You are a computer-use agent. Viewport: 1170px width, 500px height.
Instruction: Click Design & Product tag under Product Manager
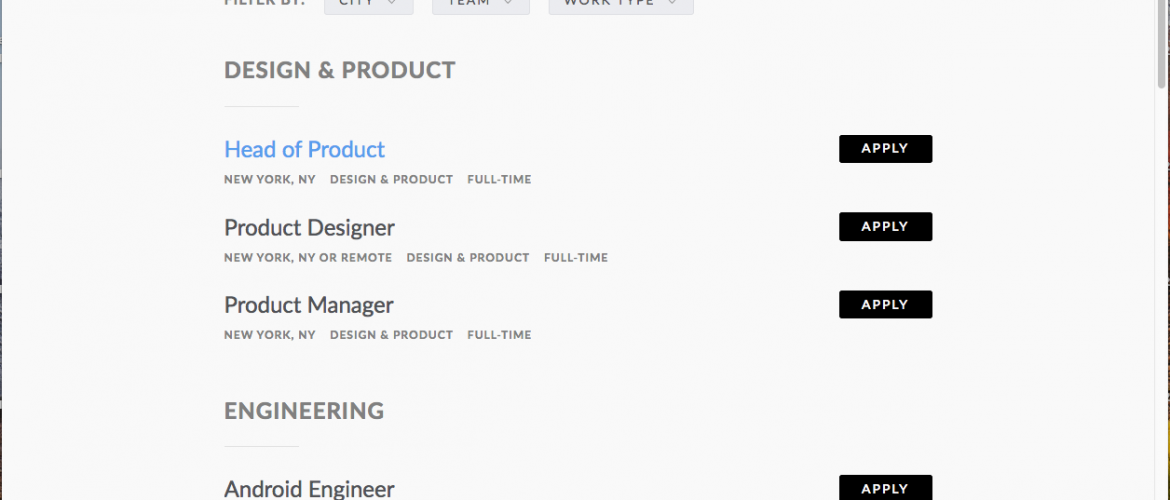click(391, 335)
